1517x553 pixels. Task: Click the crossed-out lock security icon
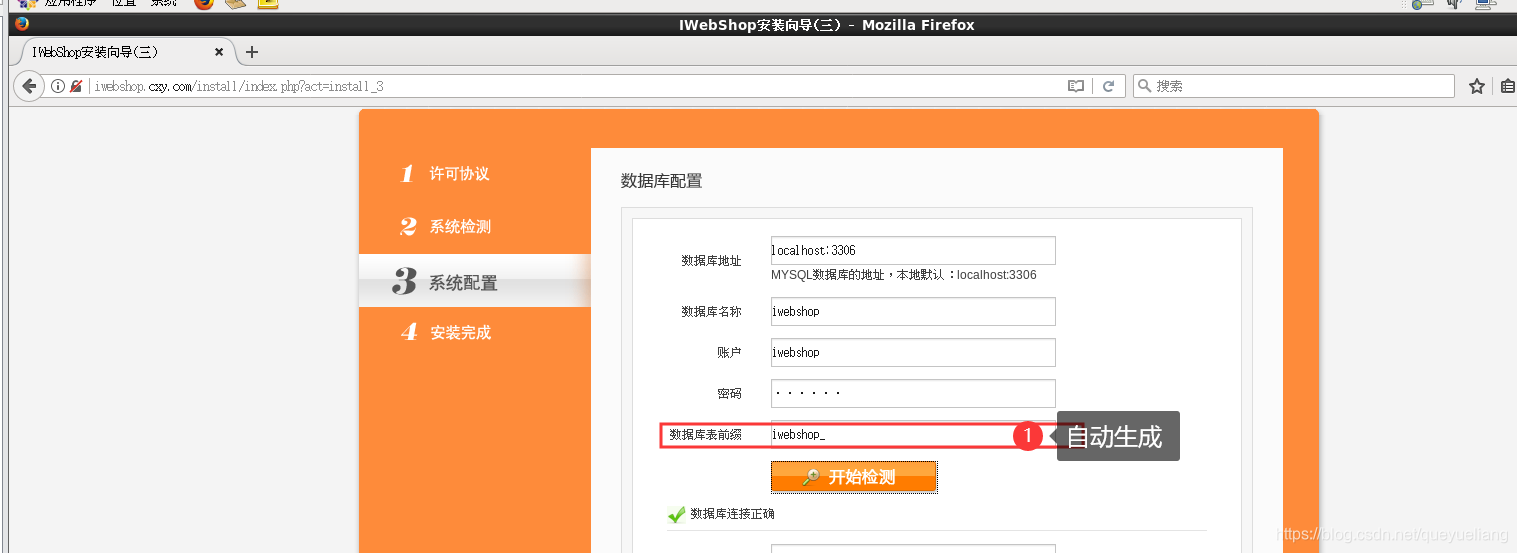coord(76,87)
